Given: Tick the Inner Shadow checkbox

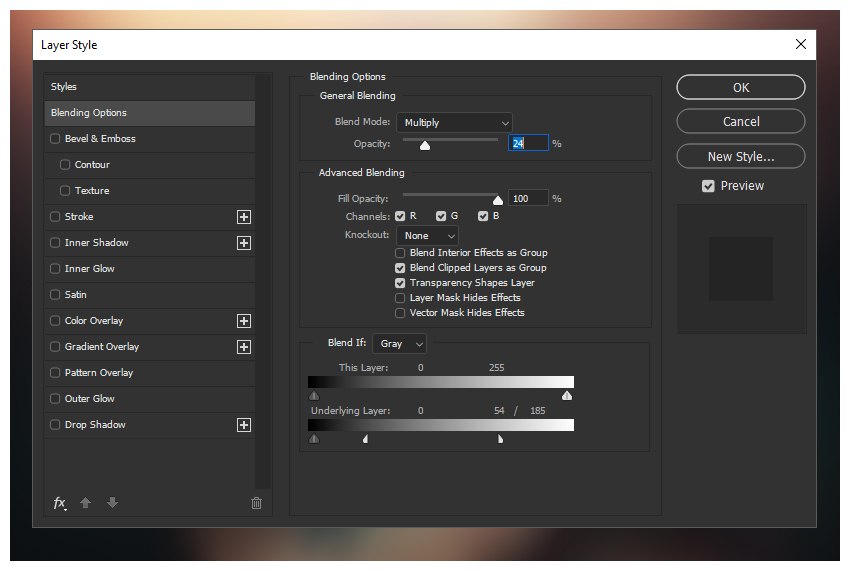Looking at the screenshot, I should [55, 242].
